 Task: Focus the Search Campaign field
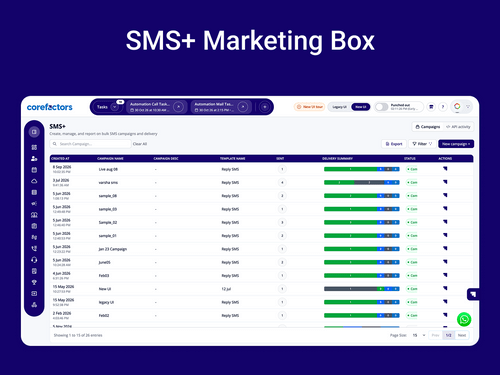pos(91,144)
